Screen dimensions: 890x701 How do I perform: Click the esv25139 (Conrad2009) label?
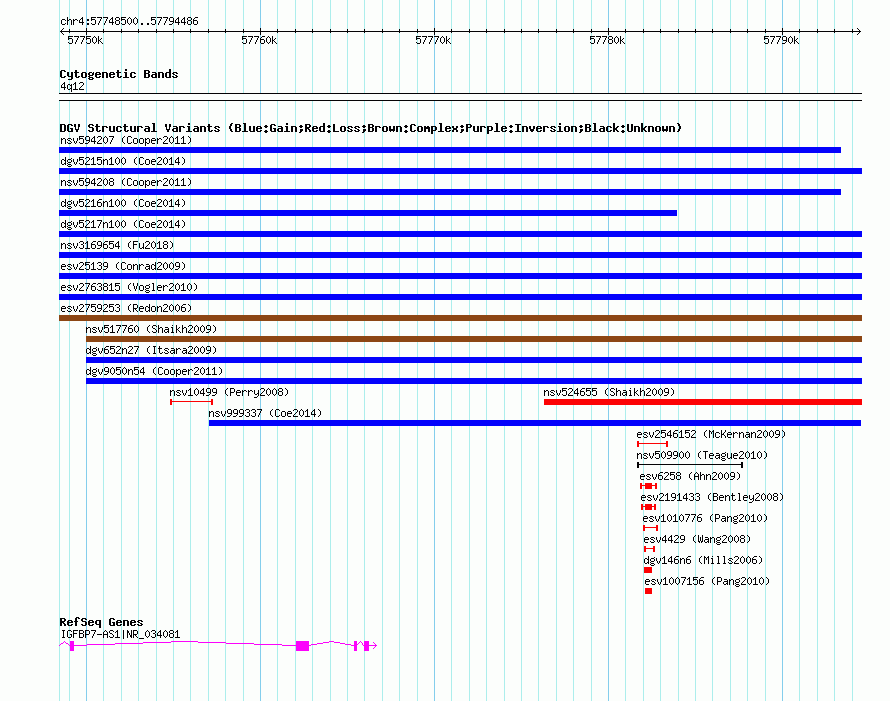coord(123,266)
